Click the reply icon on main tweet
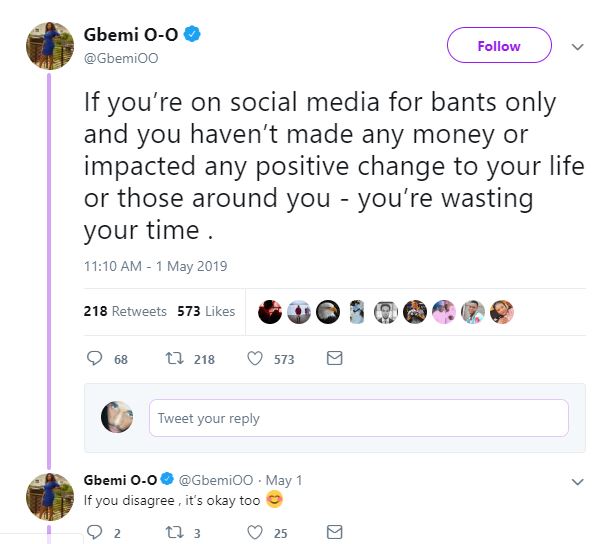Screen dimensions: 606x544 (96, 358)
